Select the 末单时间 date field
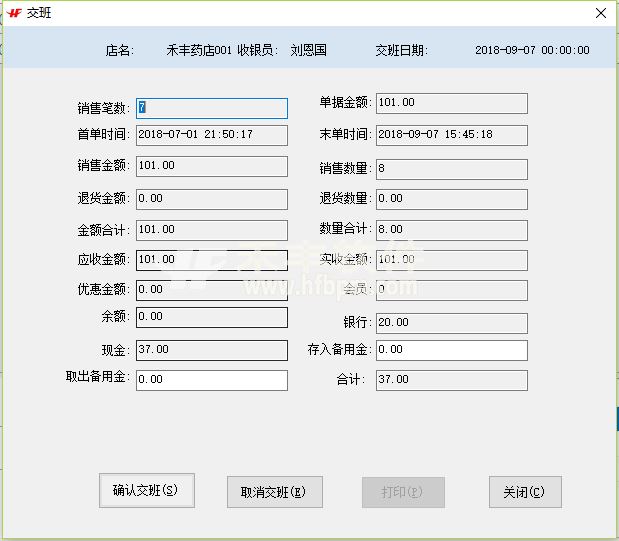Viewport: 619px width, 541px height. 451,135
